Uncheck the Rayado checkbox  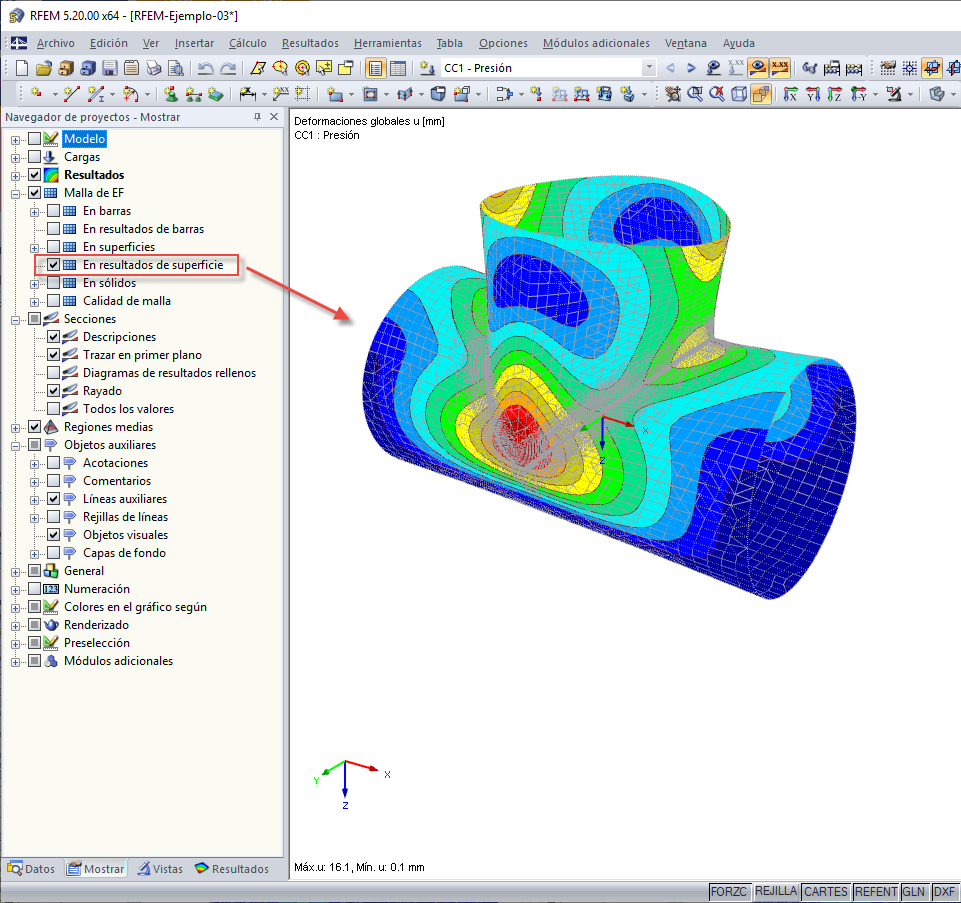(x=53, y=391)
